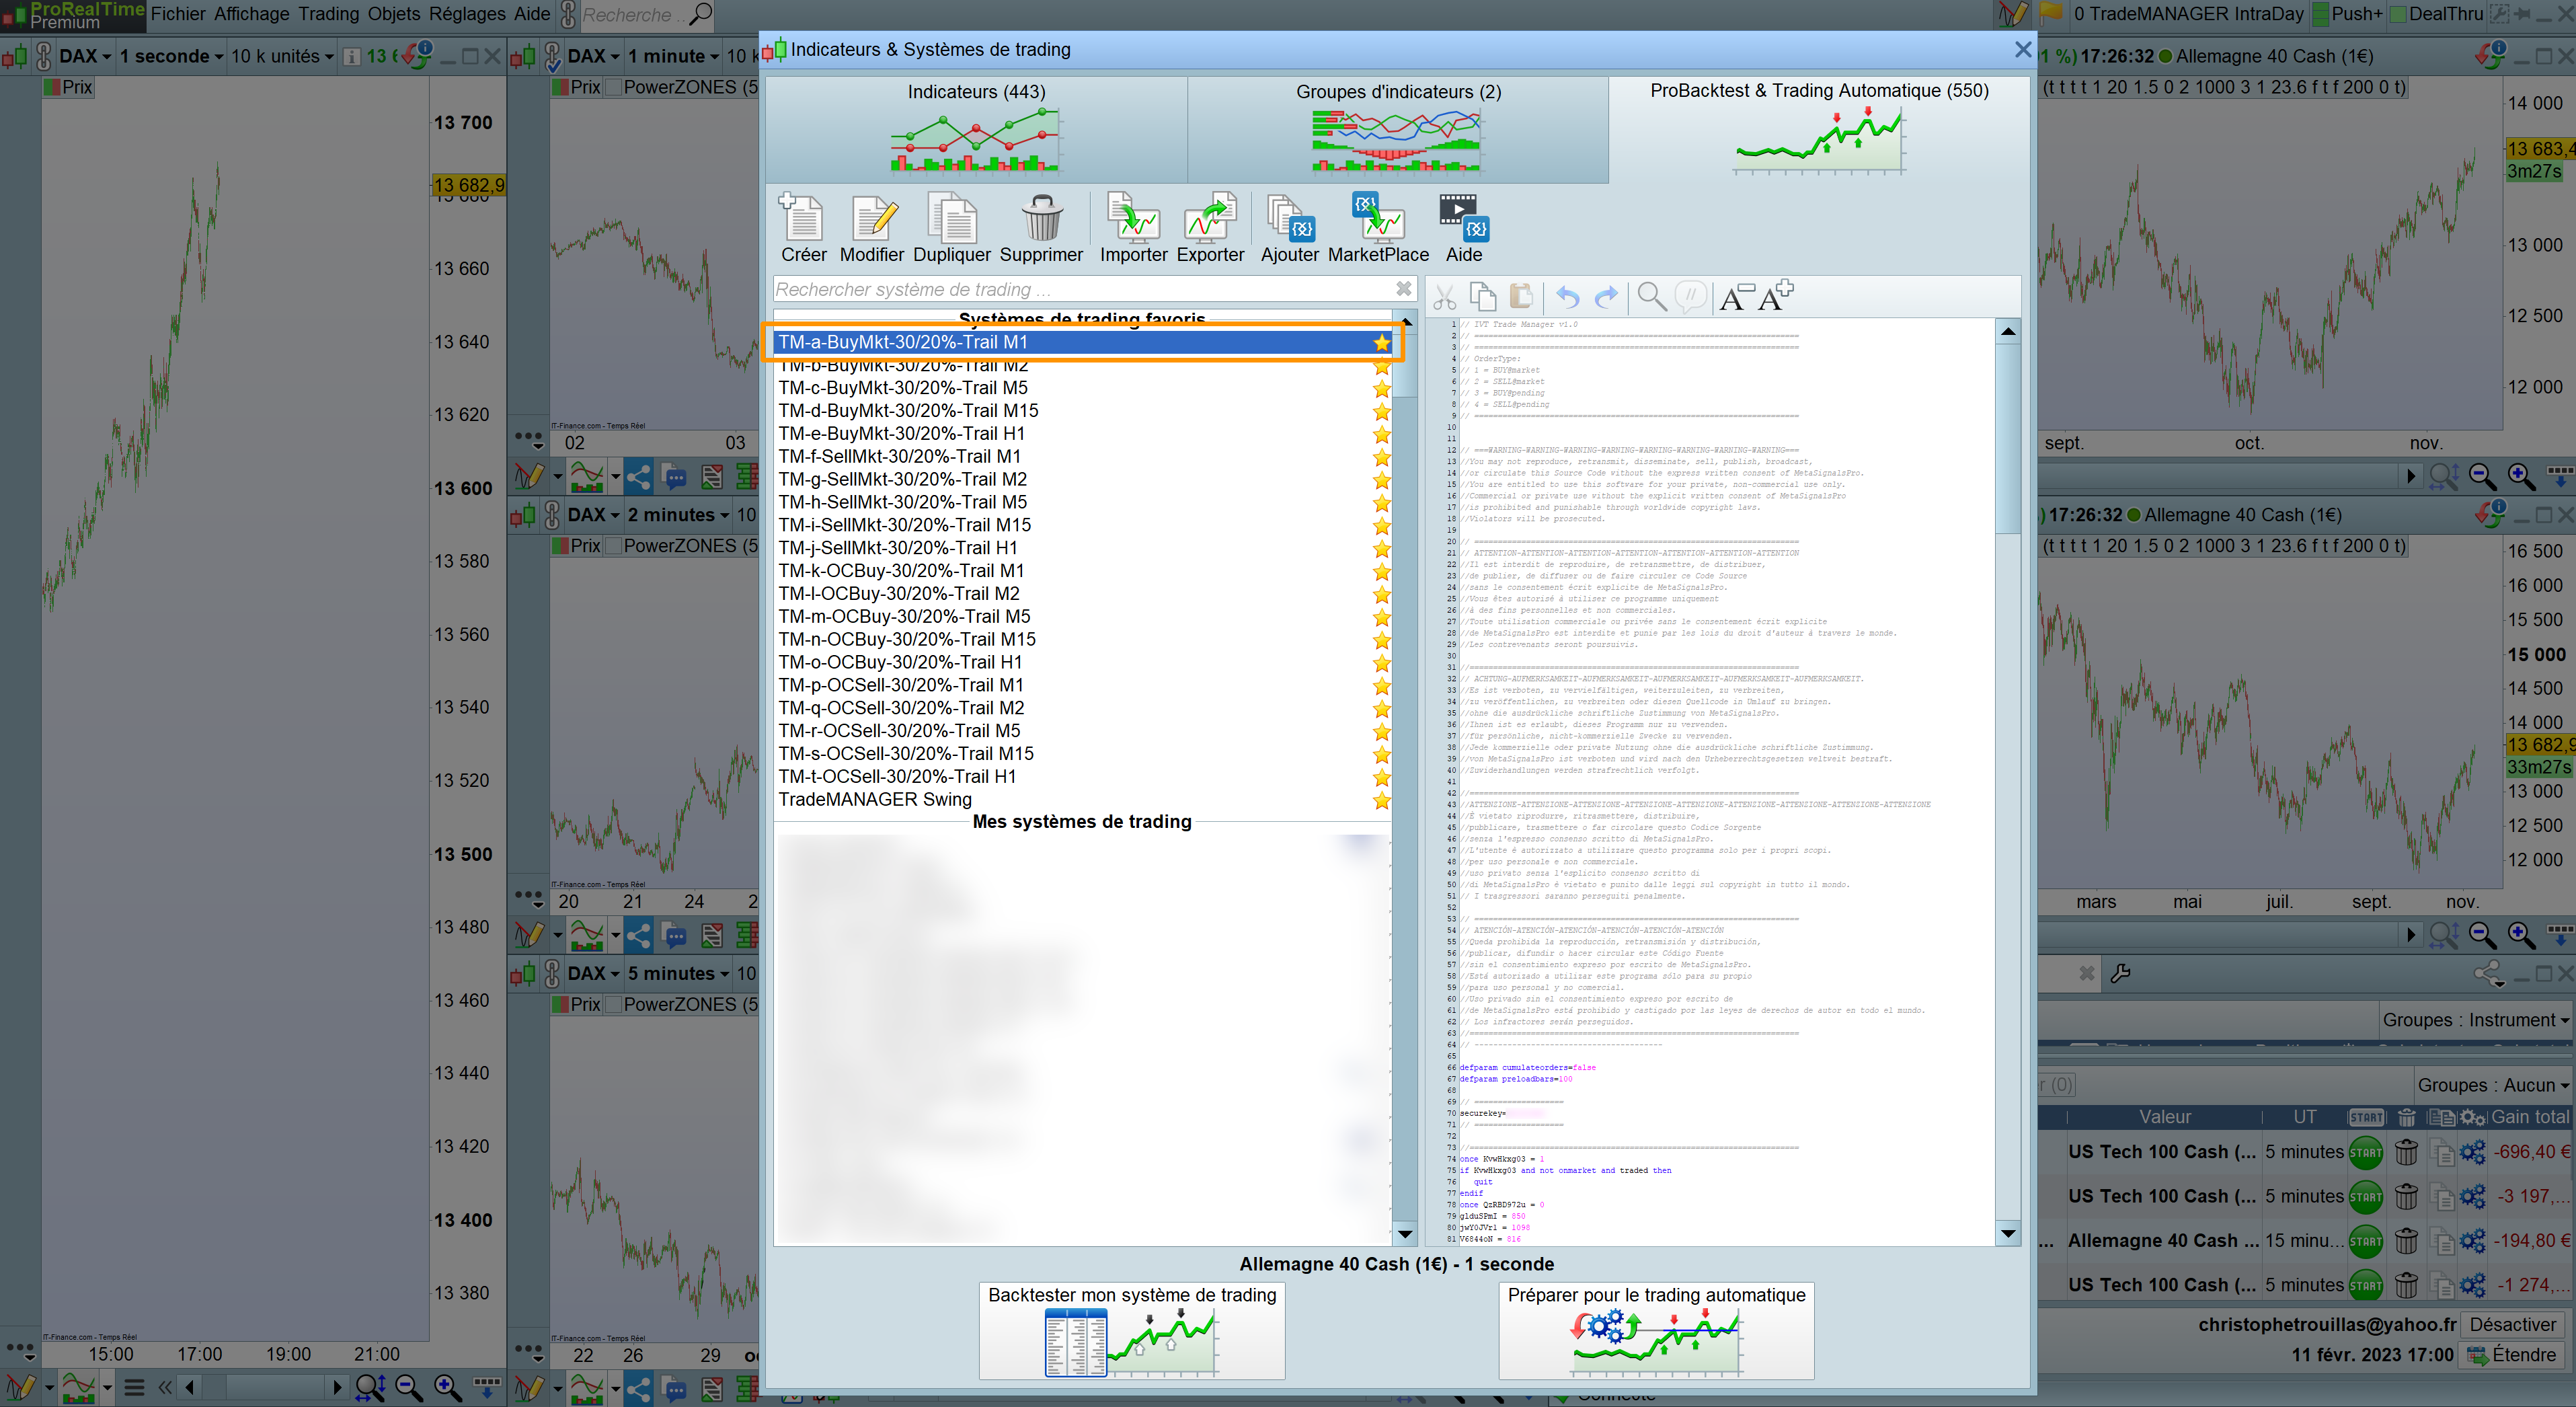Open the Trading menu
The width and height of the screenshot is (2576, 1407).
pyautogui.click(x=329, y=14)
